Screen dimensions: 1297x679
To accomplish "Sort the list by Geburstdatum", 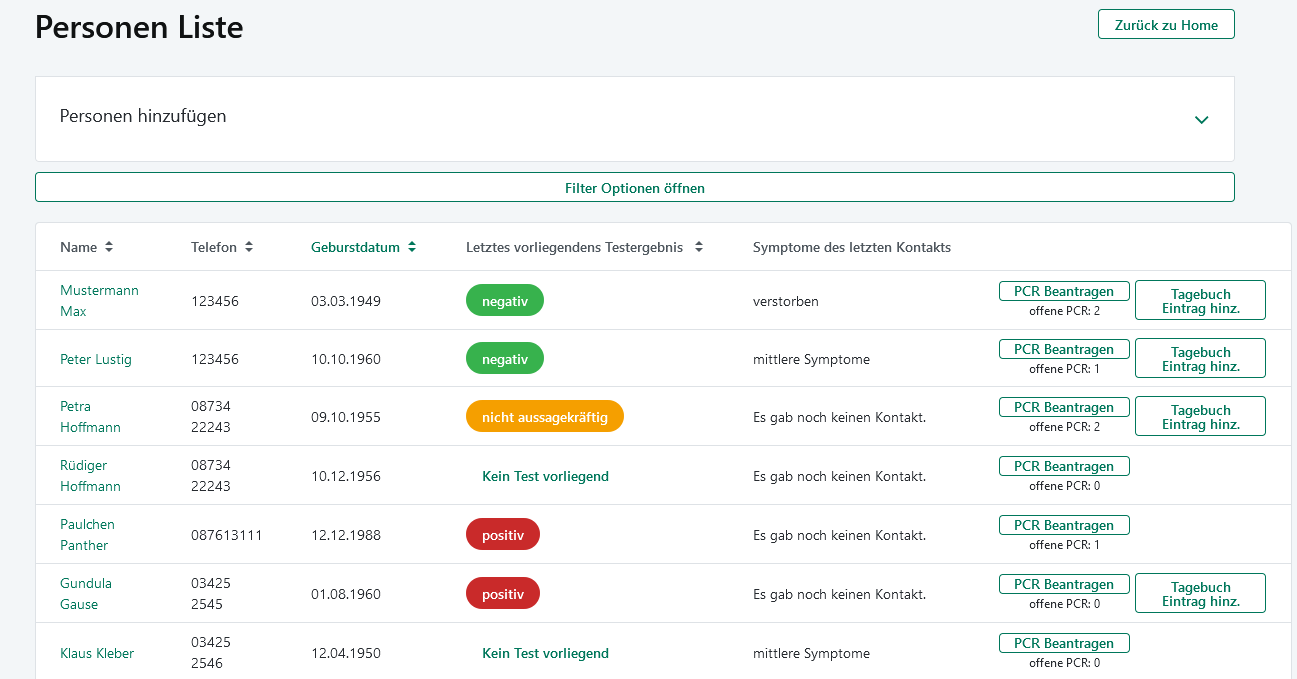I will click(363, 247).
